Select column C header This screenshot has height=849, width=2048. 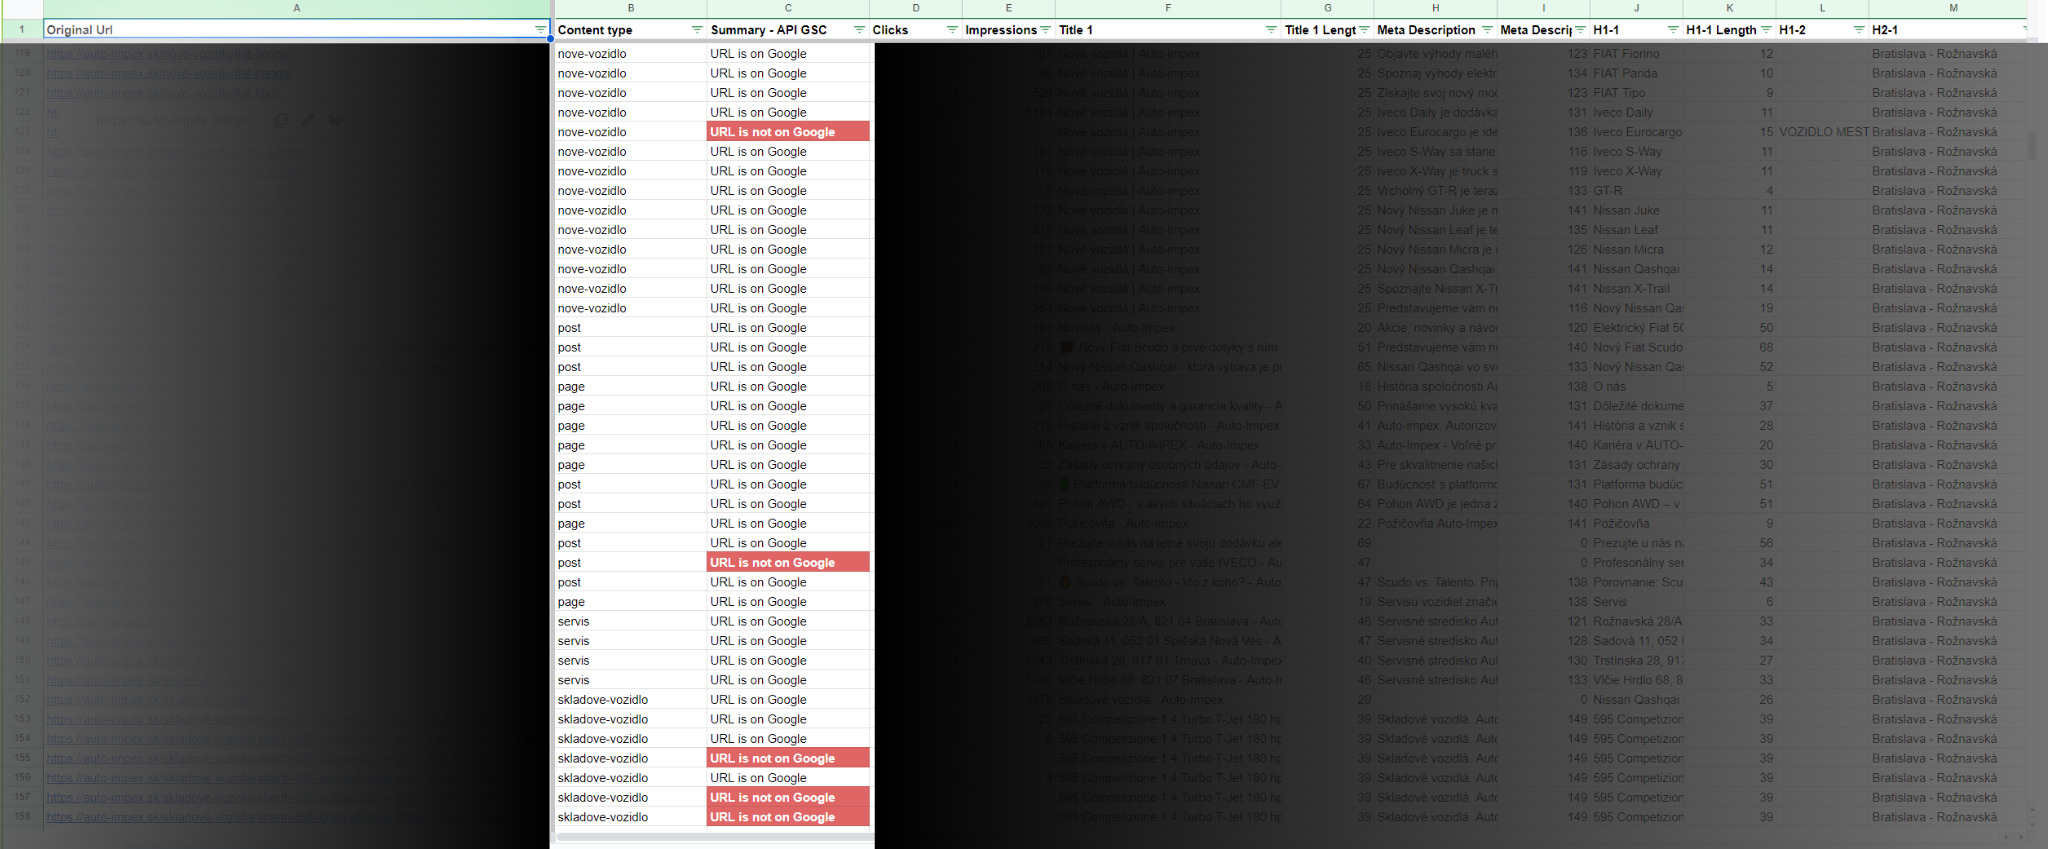(x=788, y=8)
